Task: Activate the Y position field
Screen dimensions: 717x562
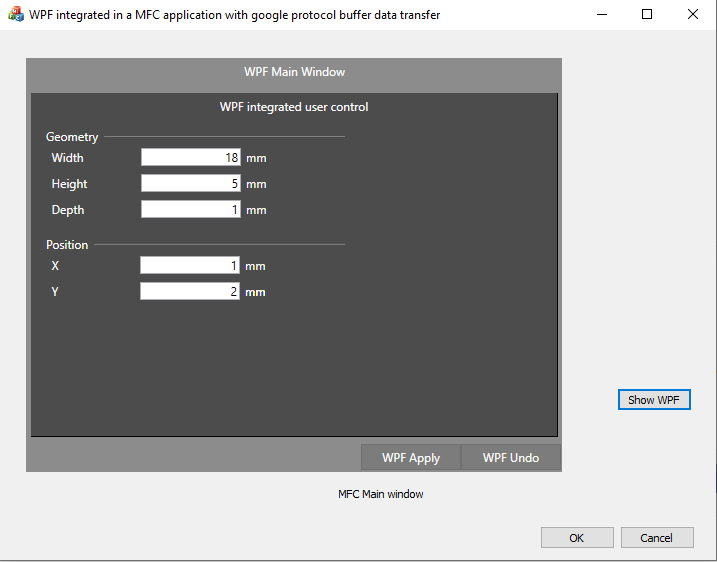Action: coord(190,291)
